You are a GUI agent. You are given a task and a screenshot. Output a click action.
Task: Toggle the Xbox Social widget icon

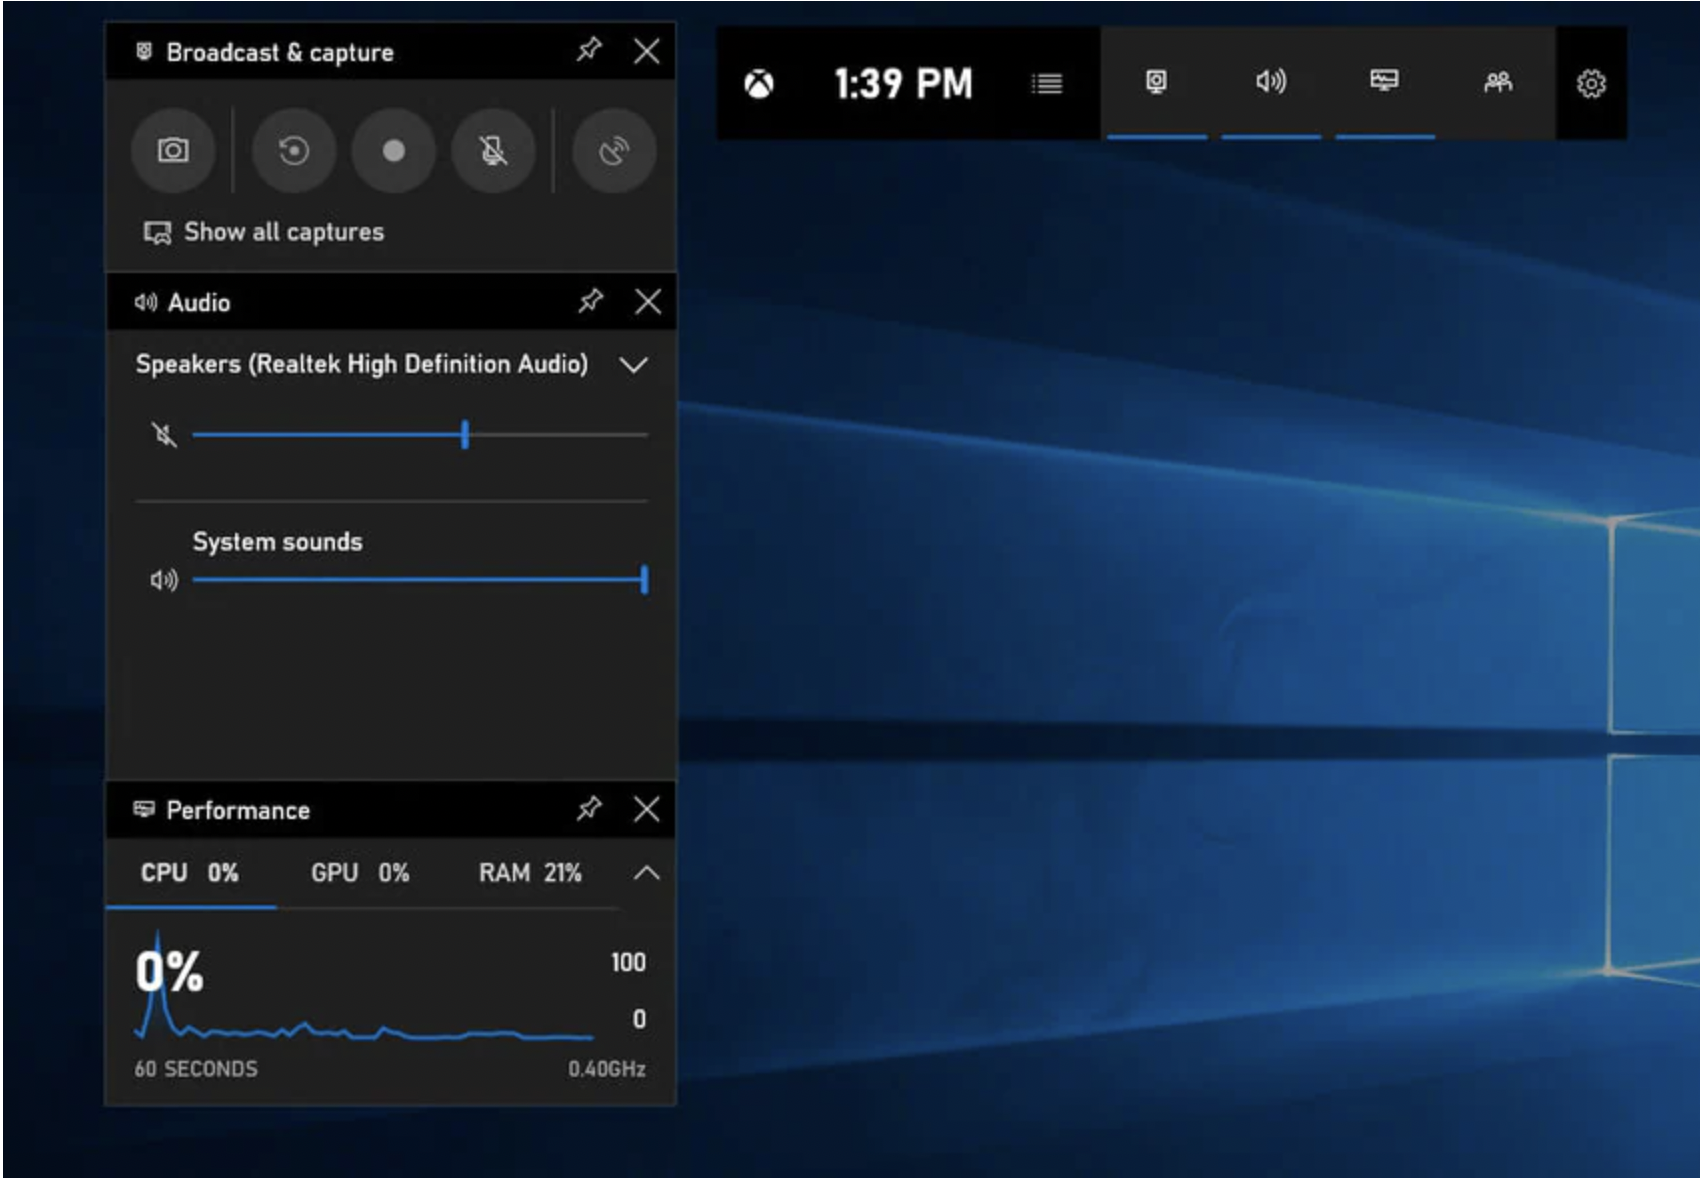[1498, 82]
